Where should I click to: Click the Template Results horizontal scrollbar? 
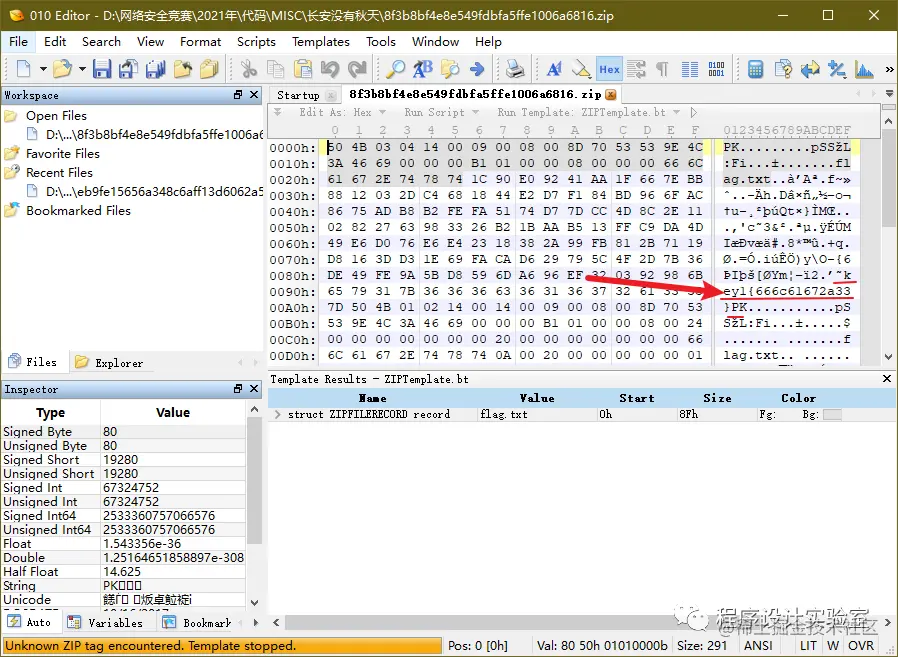[582, 622]
